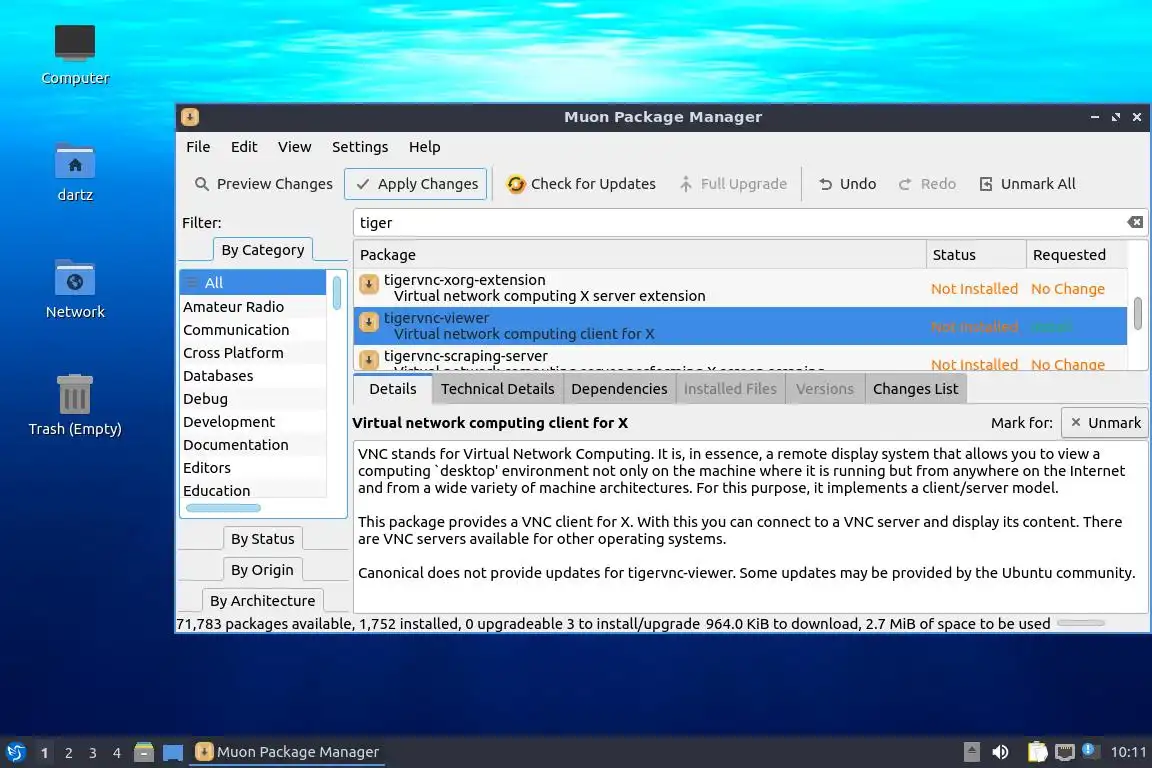Expand the By Architecture filter section
Image resolution: width=1152 pixels, height=768 pixels.
click(262, 600)
